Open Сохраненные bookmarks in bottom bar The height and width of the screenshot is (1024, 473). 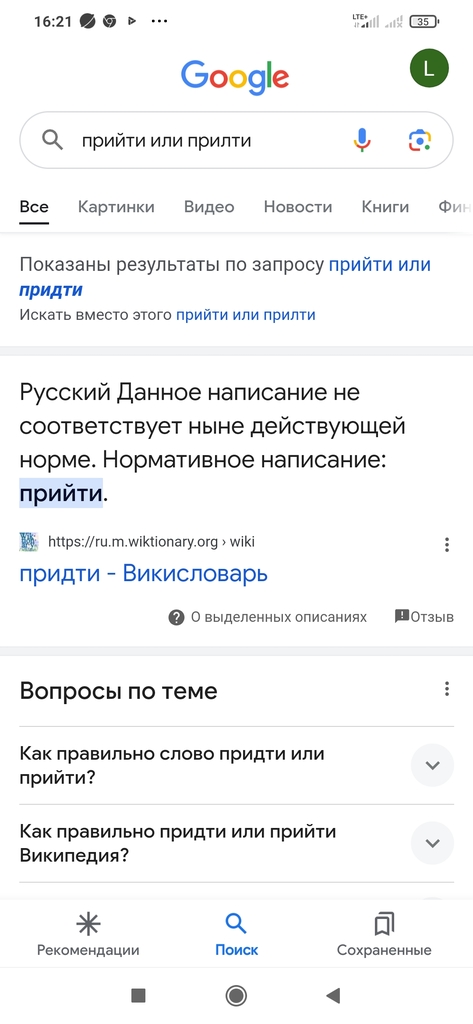pyautogui.click(x=383, y=924)
